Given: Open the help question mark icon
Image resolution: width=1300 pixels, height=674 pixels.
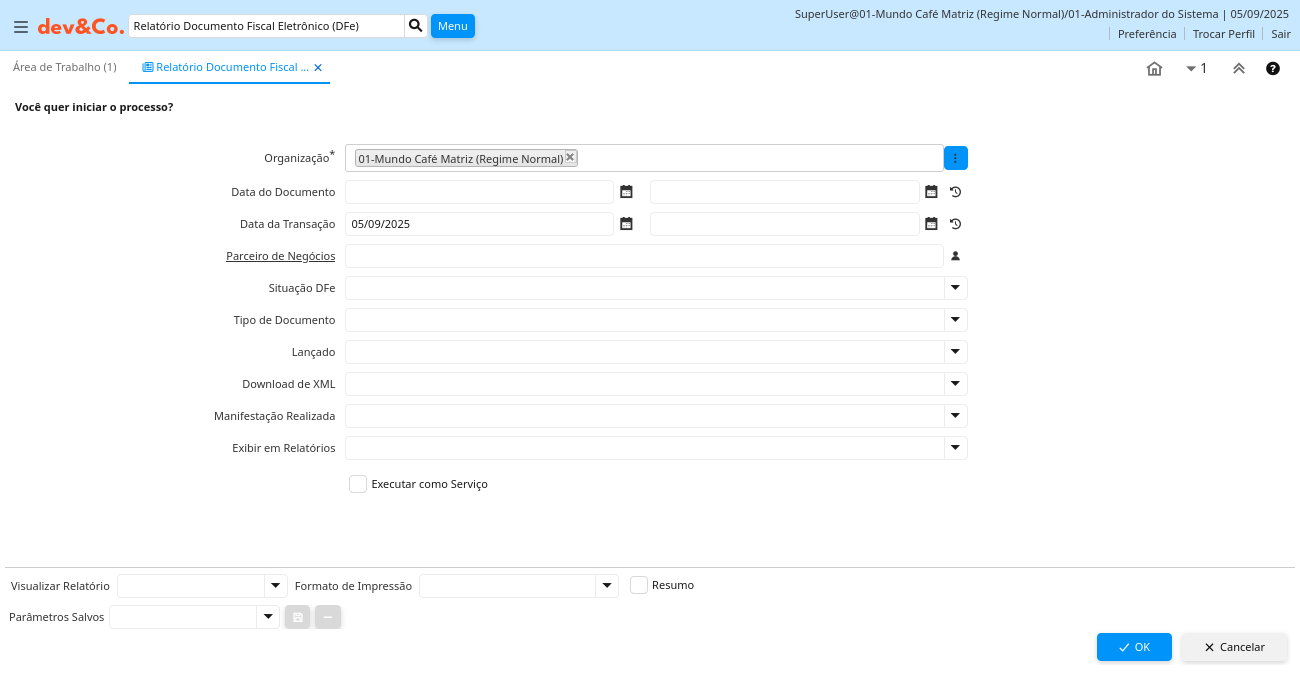Looking at the screenshot, I should 1273,69.
